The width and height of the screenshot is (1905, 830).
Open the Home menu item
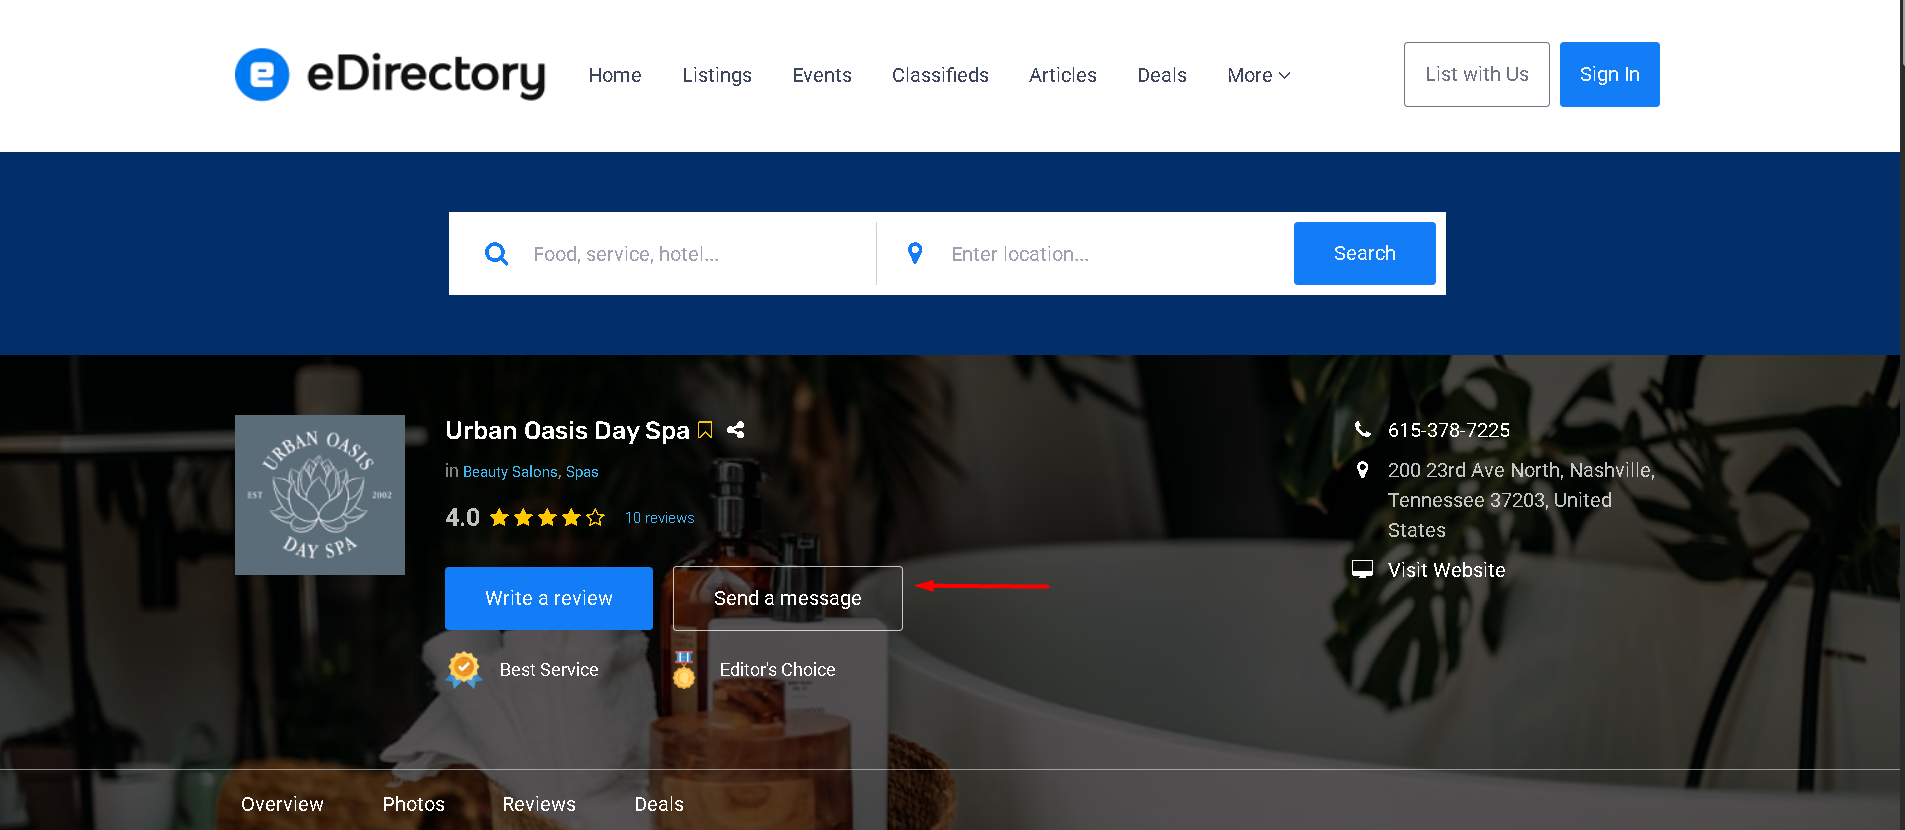coord(615,75)
